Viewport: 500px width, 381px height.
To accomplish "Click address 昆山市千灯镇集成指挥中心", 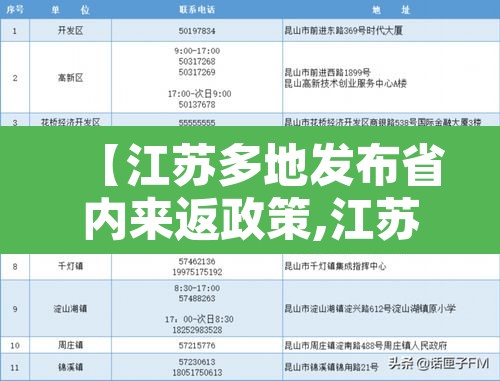I will 335,266.
